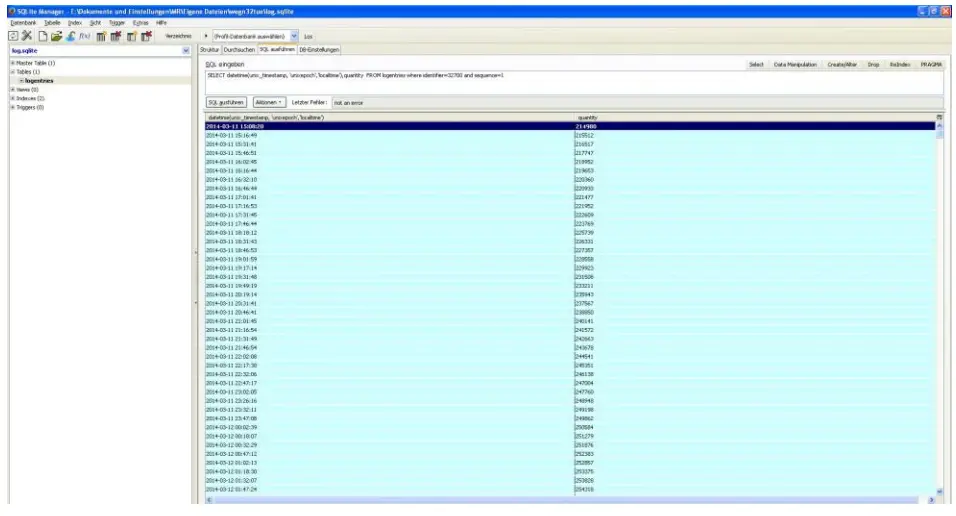Click the Drop template button
The image size is (956, 516).
coord(873,65)
